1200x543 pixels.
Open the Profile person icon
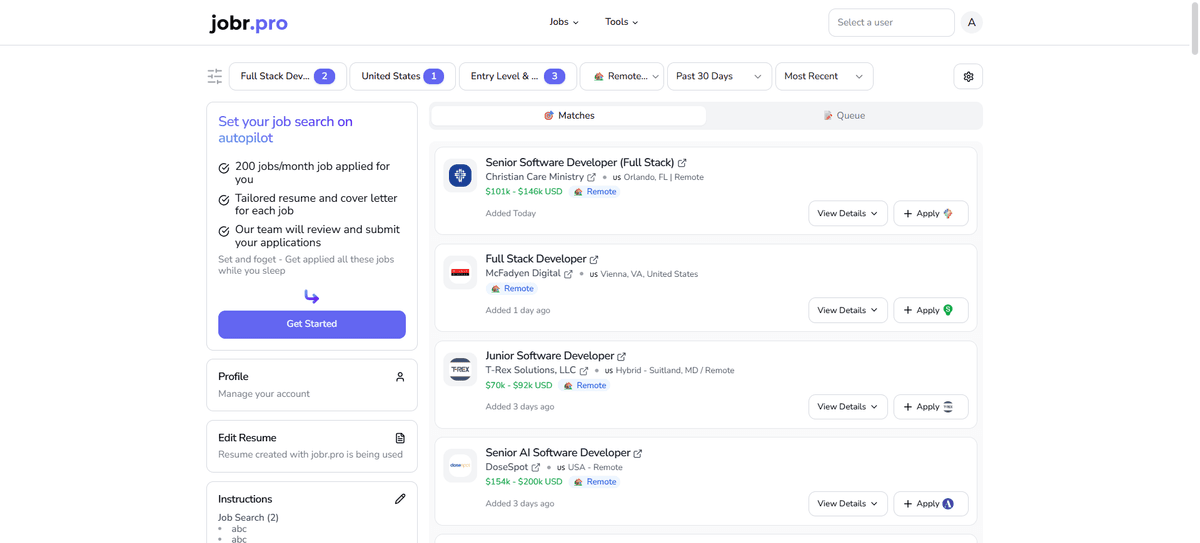click(x=400, y=377)
